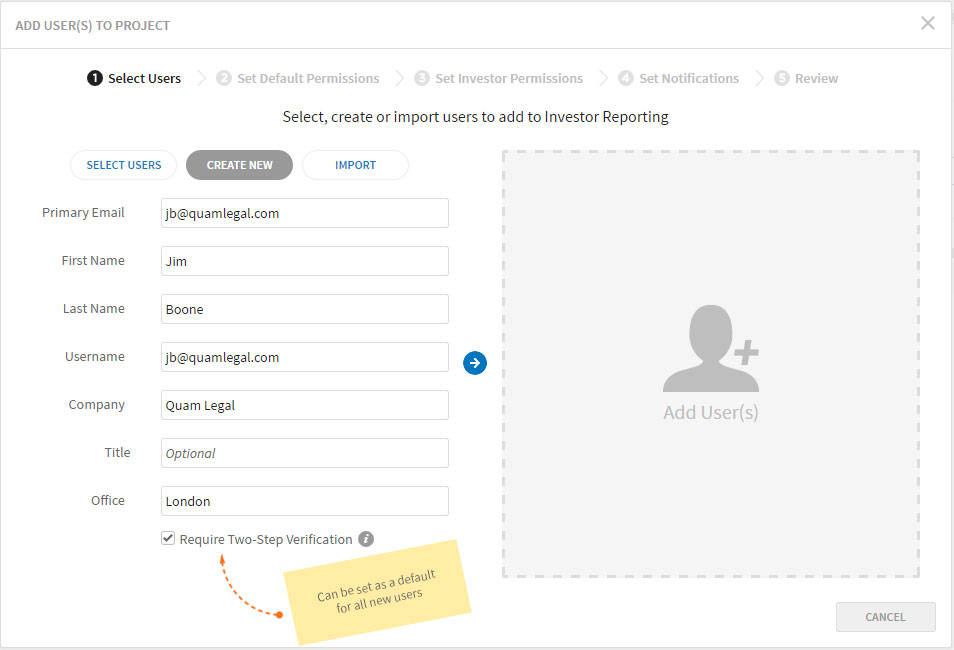Click the blue arrow to add user
Screen dimensions: 954x650
[475, 363]
